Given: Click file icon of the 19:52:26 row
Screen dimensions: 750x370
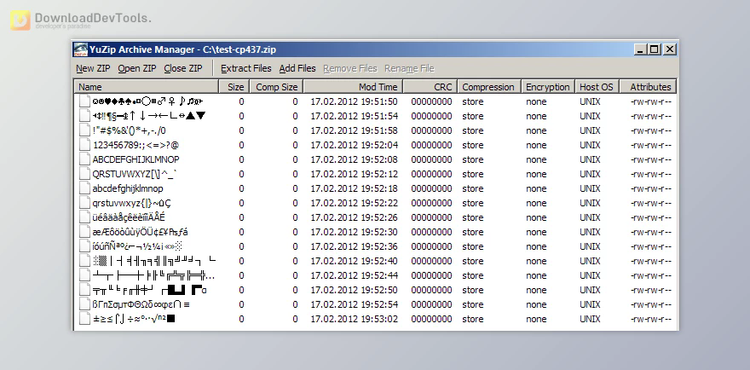Looking at the screenshot, I should click(x=85, y=218).
